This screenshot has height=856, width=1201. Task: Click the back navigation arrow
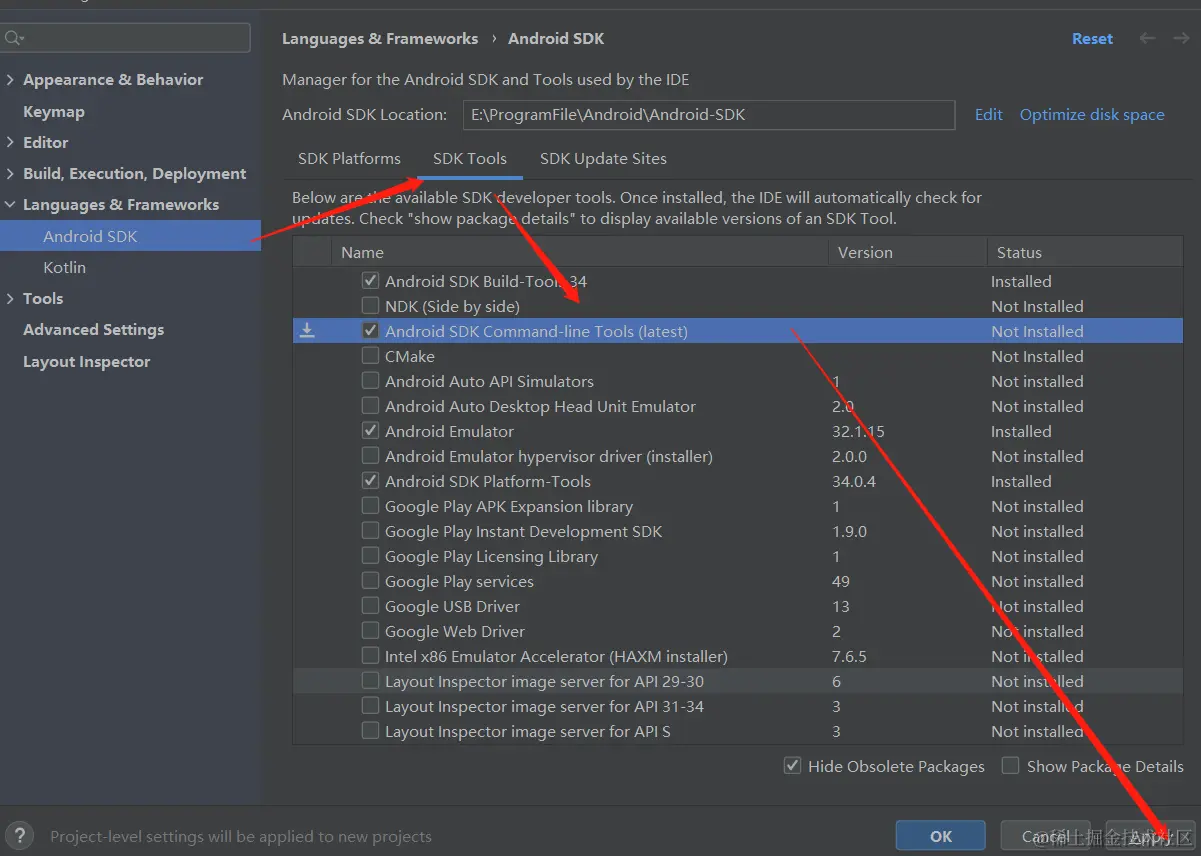coord(1147,38)
